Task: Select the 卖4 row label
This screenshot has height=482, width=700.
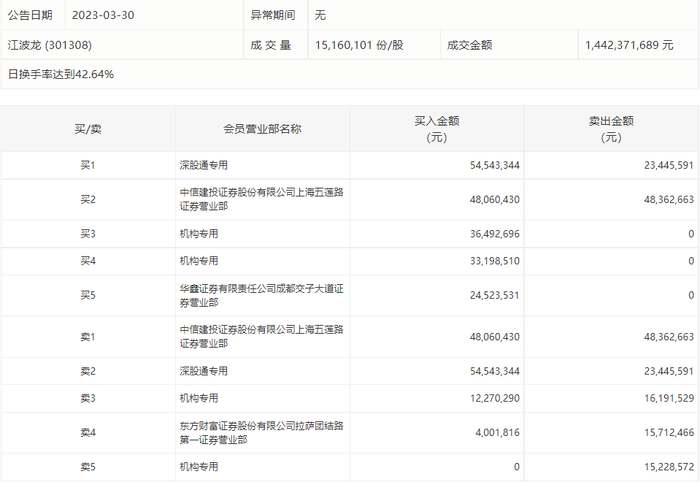Action: pos(88,432)
